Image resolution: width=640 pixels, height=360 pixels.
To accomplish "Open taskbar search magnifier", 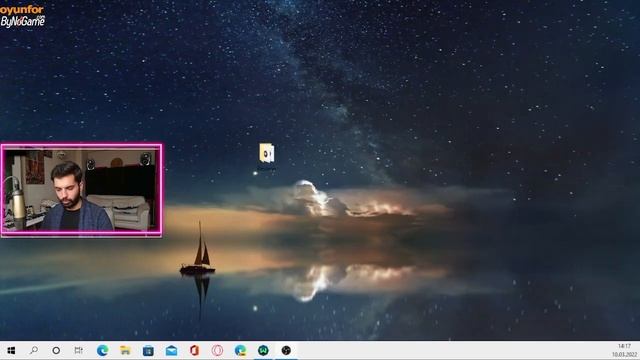I will (34, 350).
